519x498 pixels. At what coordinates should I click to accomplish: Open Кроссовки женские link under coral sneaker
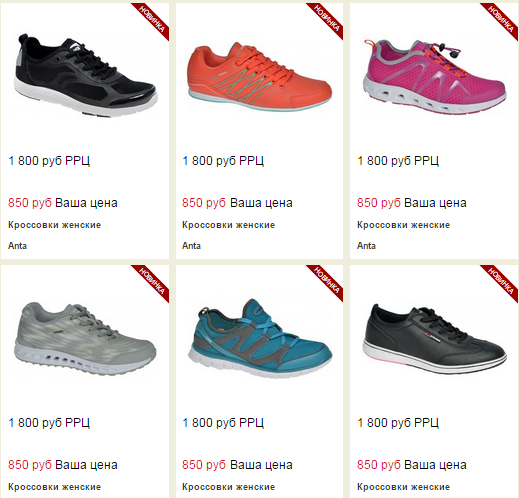click(228, 225)
